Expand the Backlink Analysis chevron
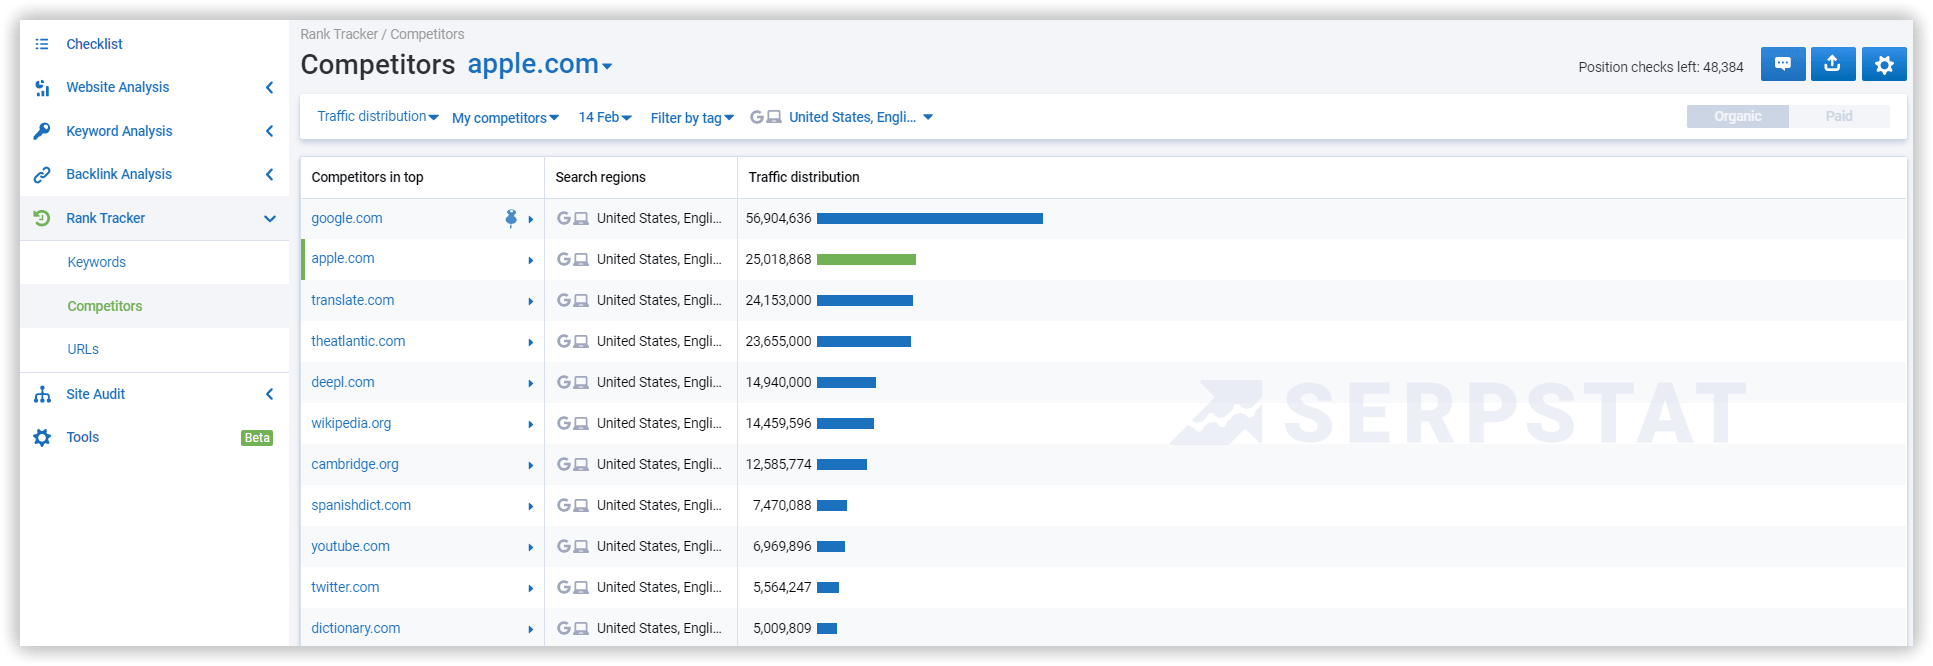This screenshot has width=1933, height=666. (x=270, y=175)
